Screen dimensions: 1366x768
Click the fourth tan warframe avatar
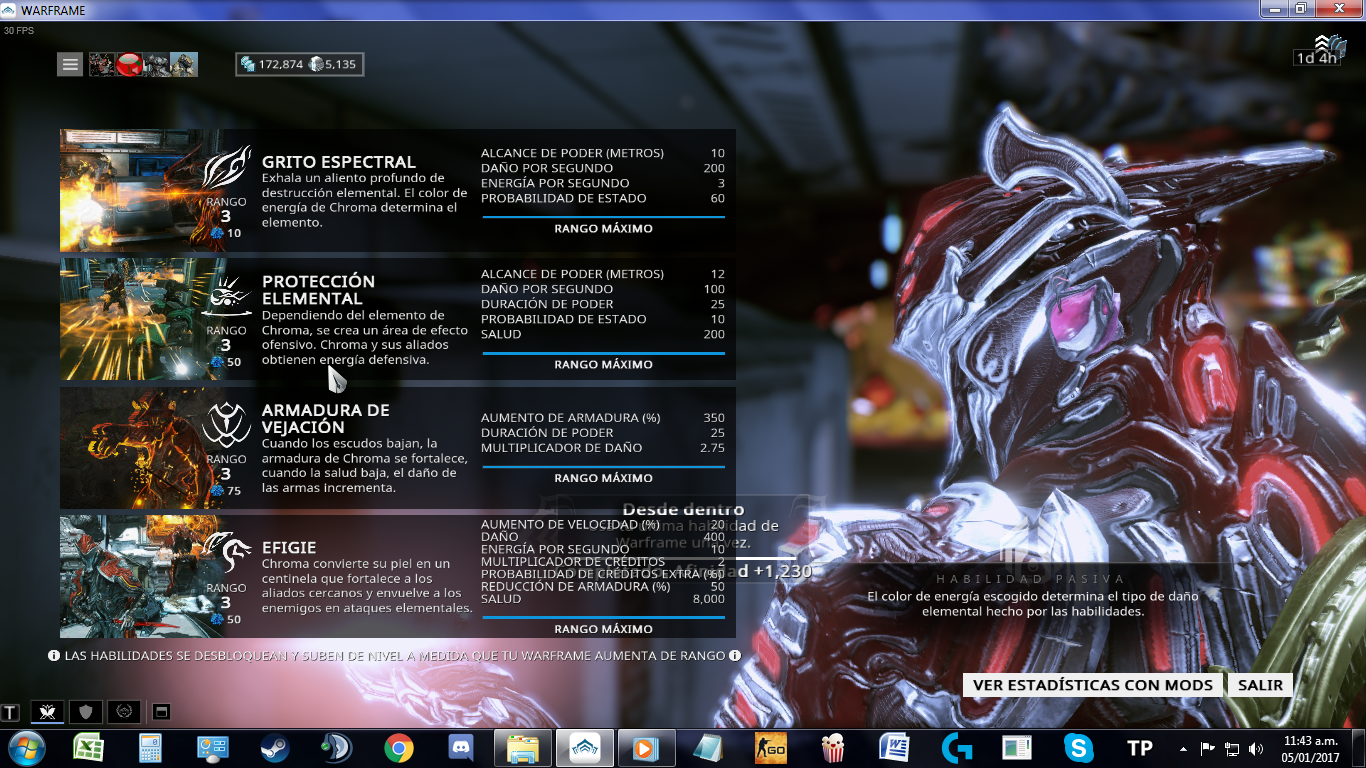184,65
